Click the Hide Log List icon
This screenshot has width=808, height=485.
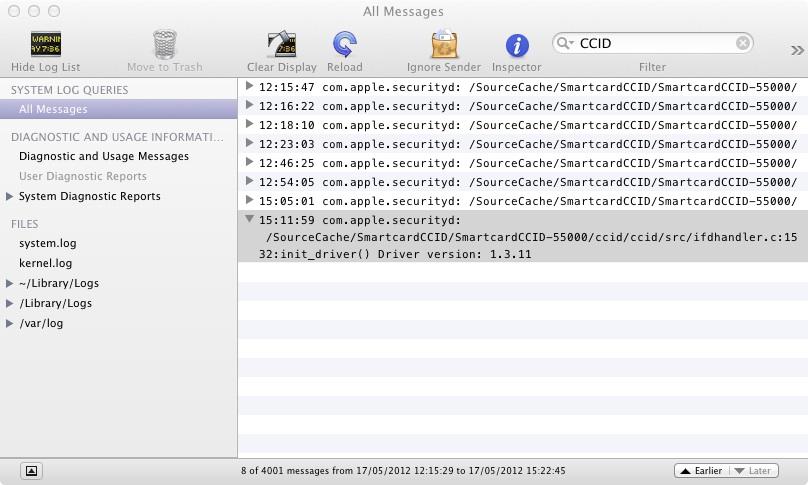(45, 45)
